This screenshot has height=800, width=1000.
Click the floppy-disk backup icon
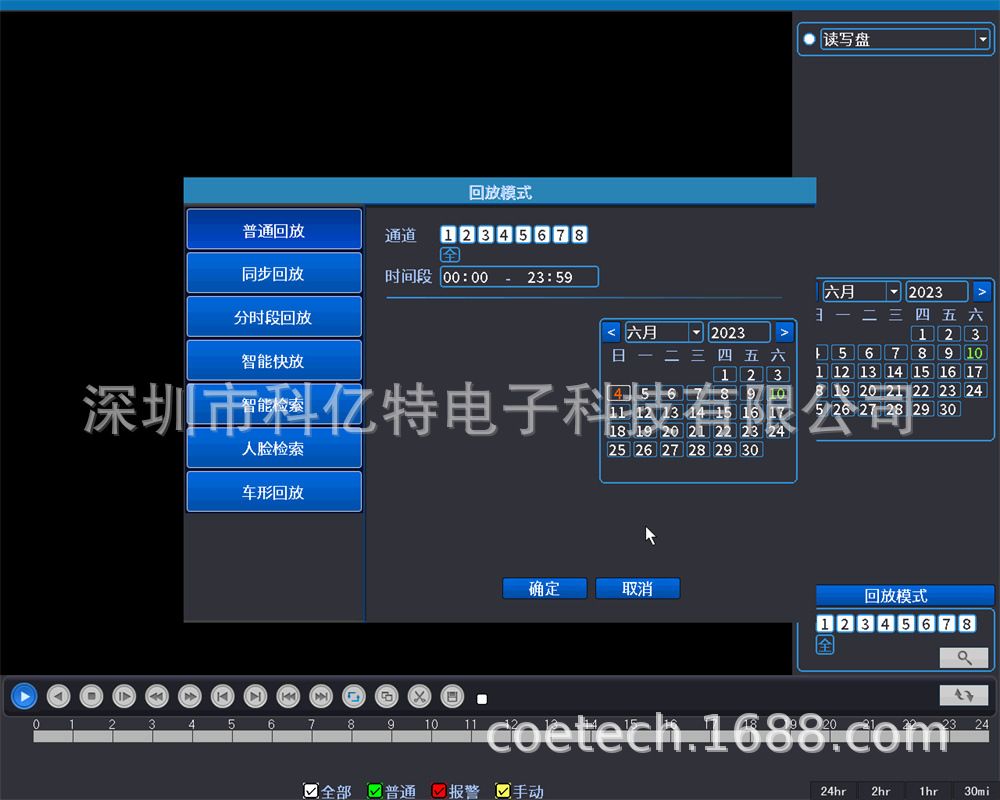tap(452, 696)
